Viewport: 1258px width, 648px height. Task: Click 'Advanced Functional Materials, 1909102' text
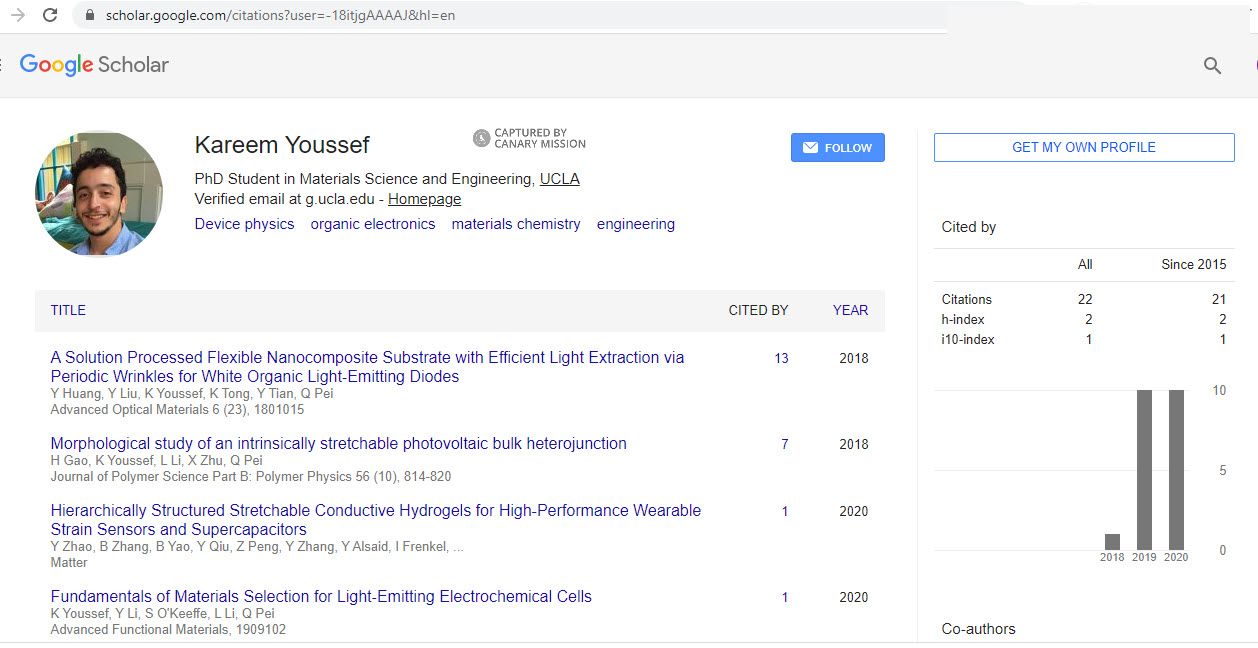point(168,630)
